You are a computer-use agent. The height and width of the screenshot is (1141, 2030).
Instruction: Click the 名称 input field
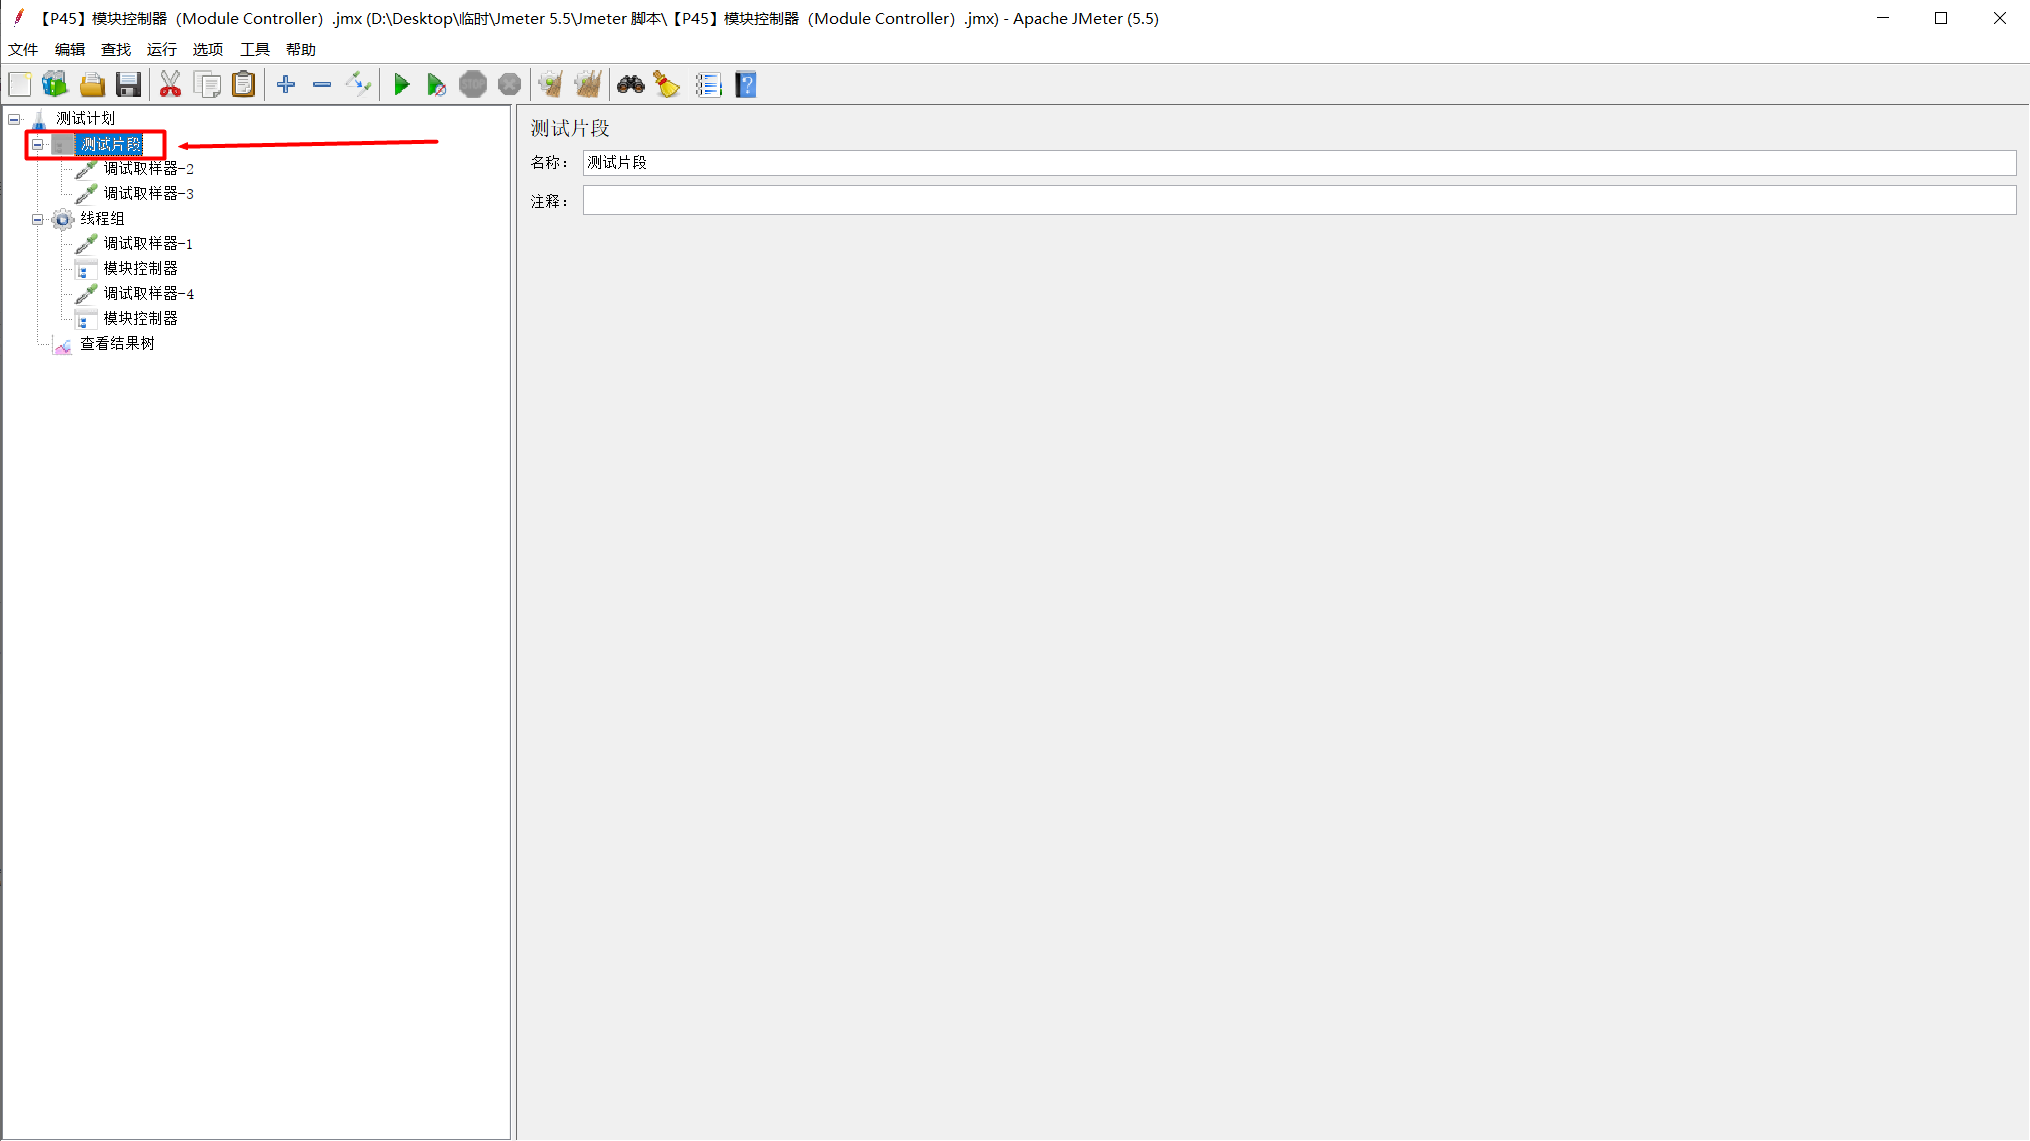(x=1299, y=163)
